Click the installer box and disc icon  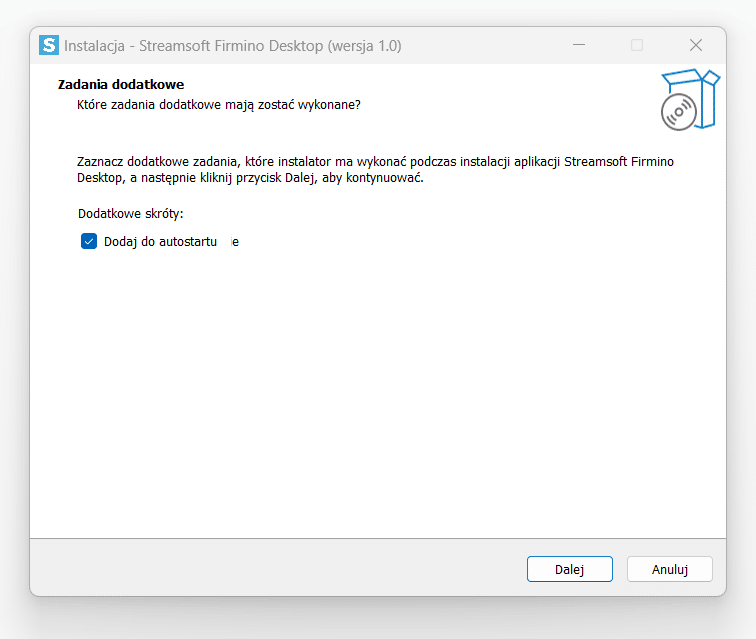pyautogui.click(x=690, y=99)
